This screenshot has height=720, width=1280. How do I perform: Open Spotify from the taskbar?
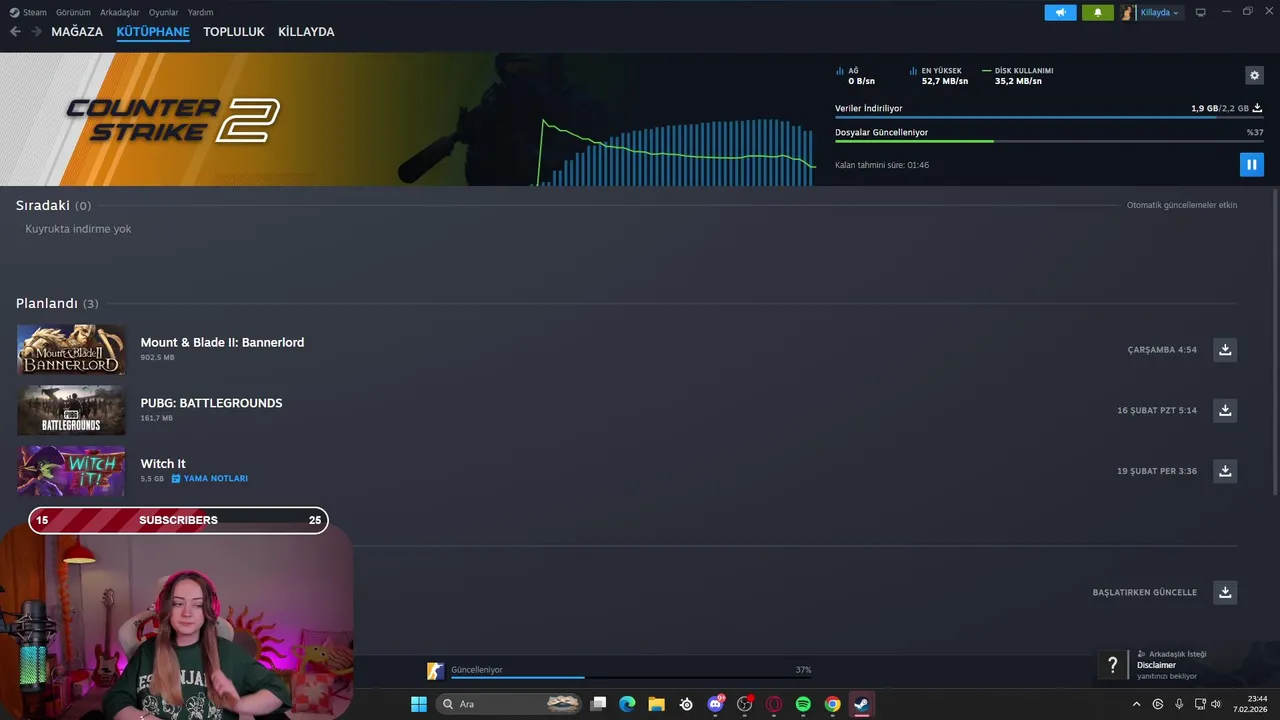coord(803,704)
